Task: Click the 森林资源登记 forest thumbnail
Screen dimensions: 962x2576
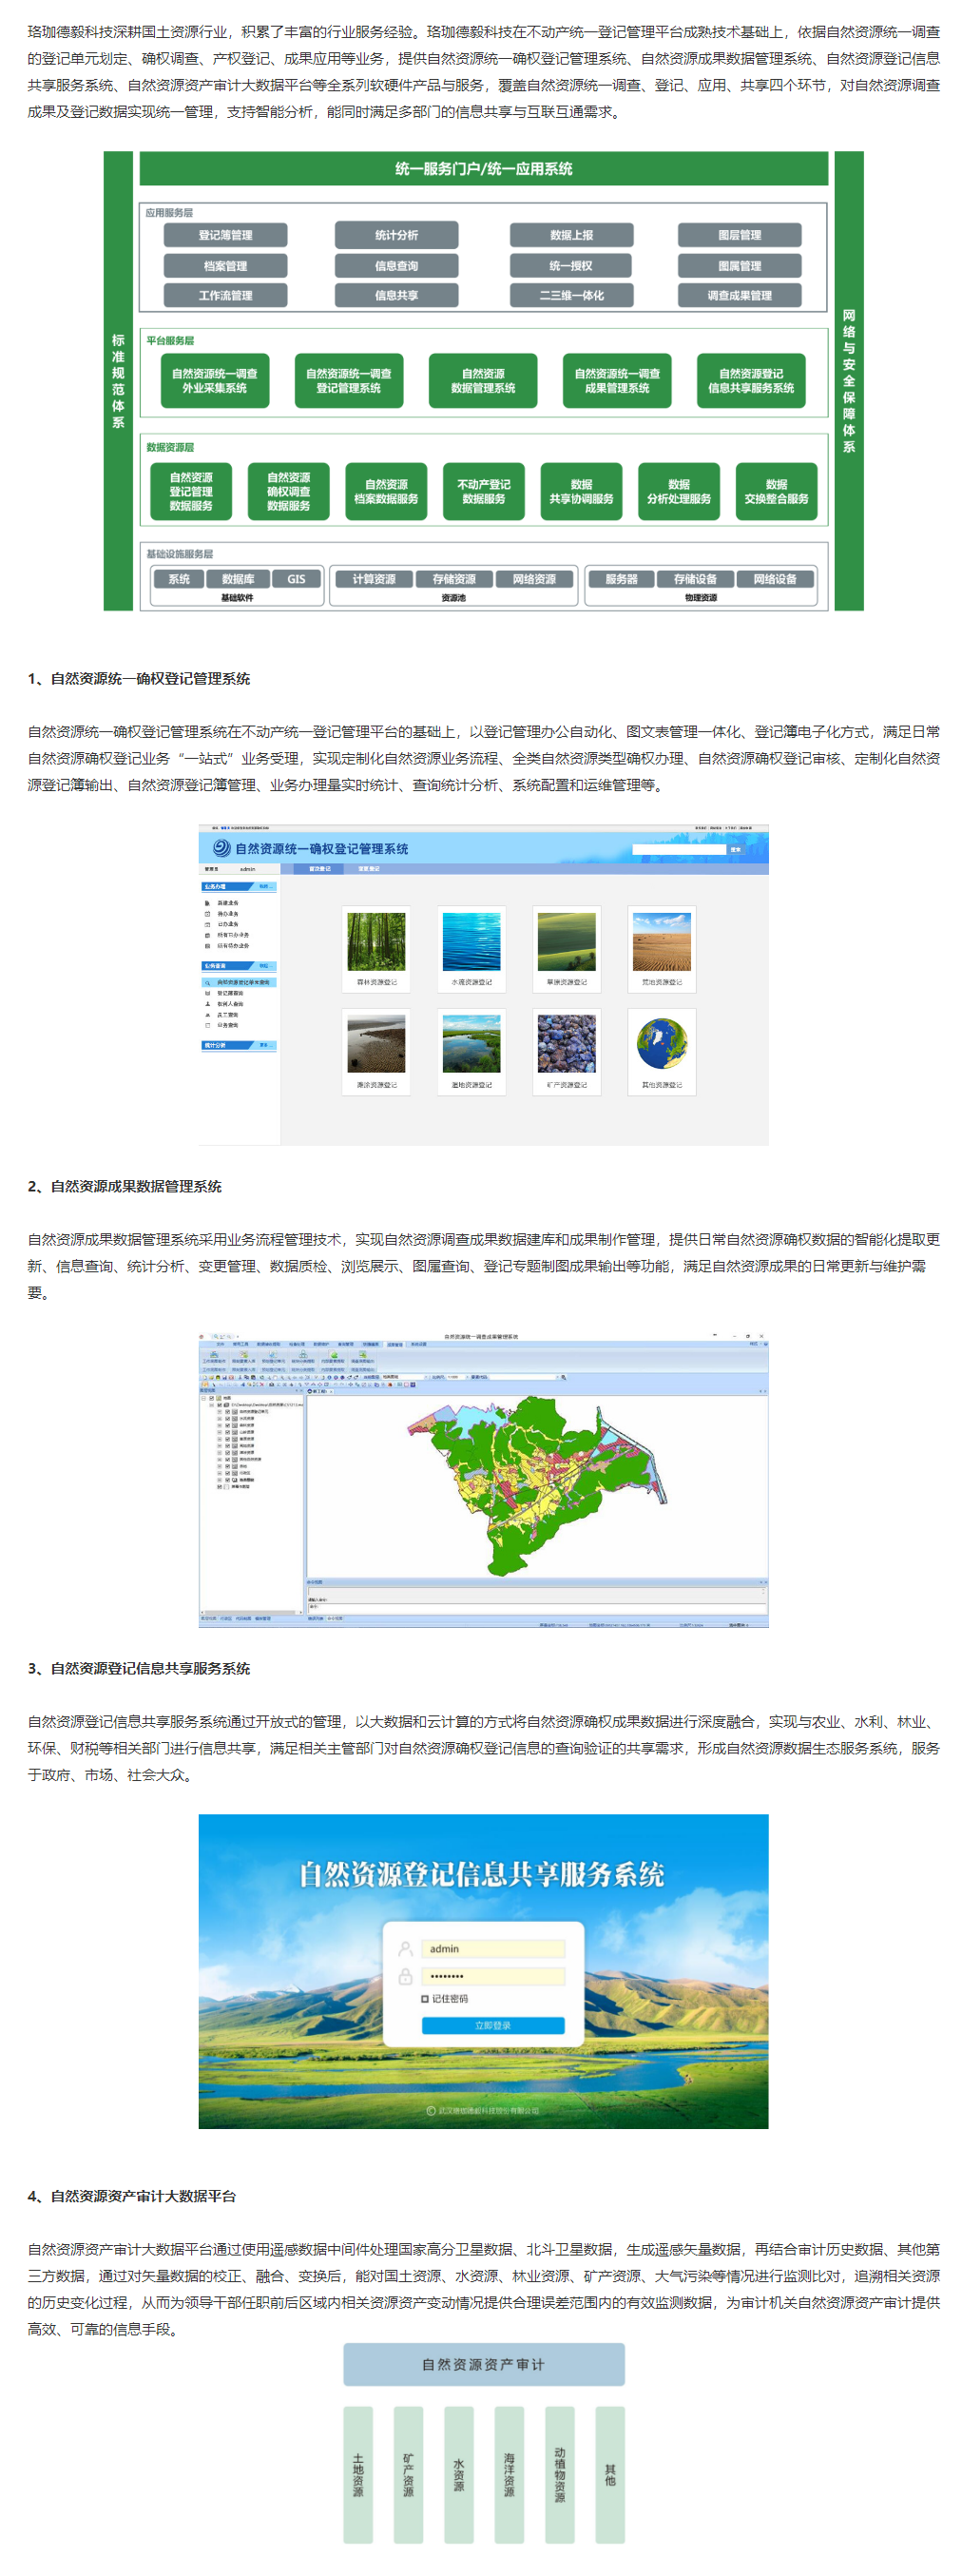Action: [376, 941]
